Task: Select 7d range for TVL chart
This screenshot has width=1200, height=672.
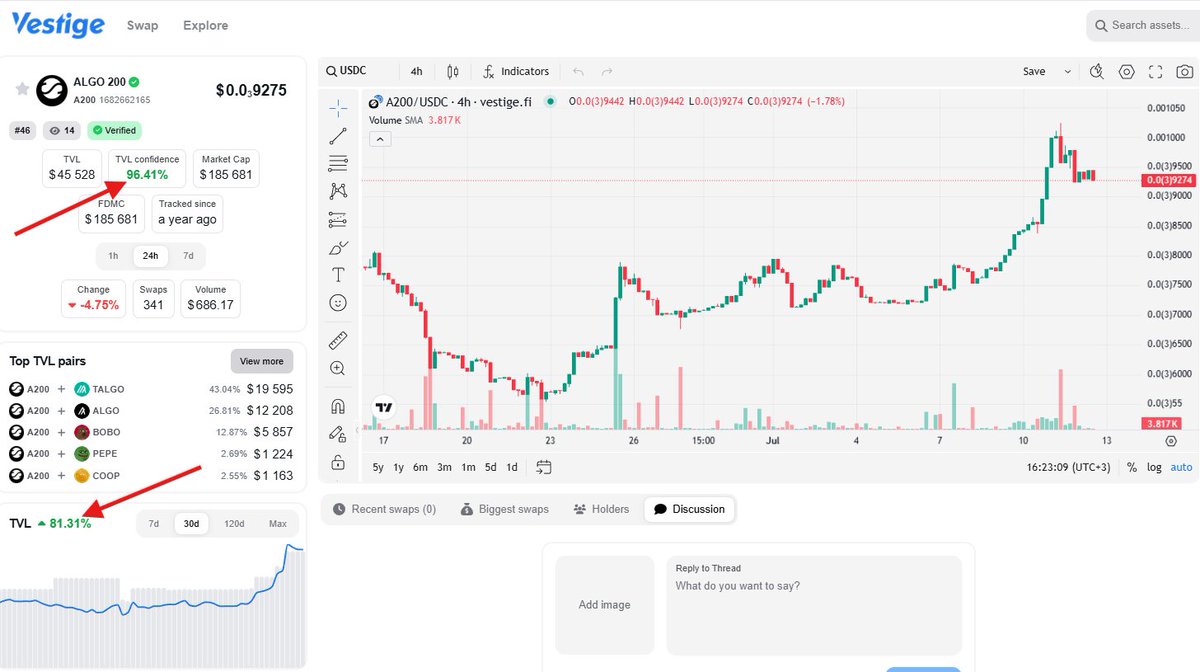Action: coord(154,523)
